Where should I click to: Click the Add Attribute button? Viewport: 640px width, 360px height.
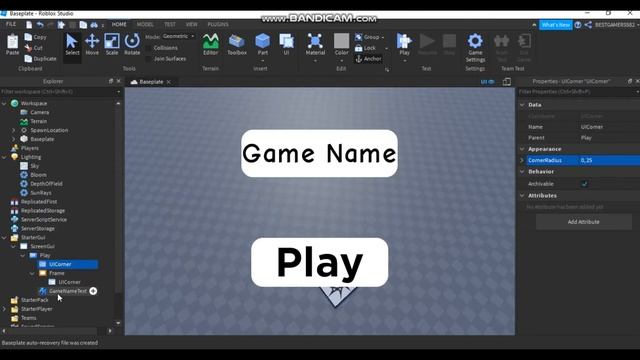click(x=584, y=222)
